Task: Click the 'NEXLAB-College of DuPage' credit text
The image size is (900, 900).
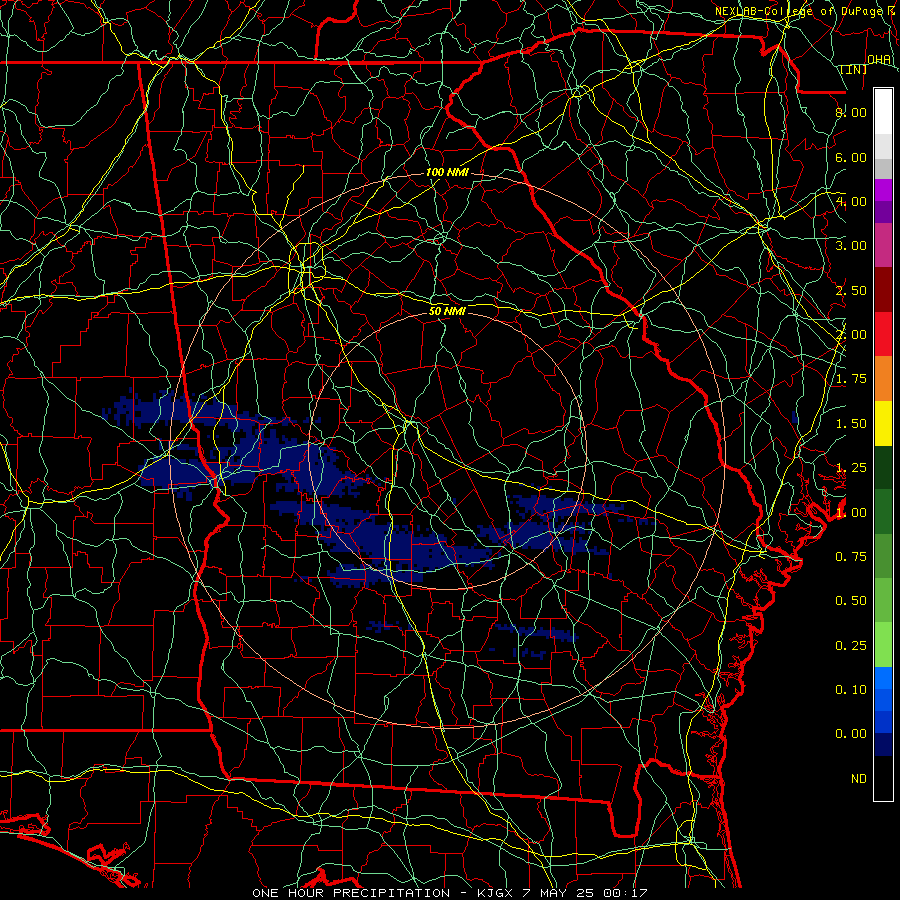Action: pos(798,11)
